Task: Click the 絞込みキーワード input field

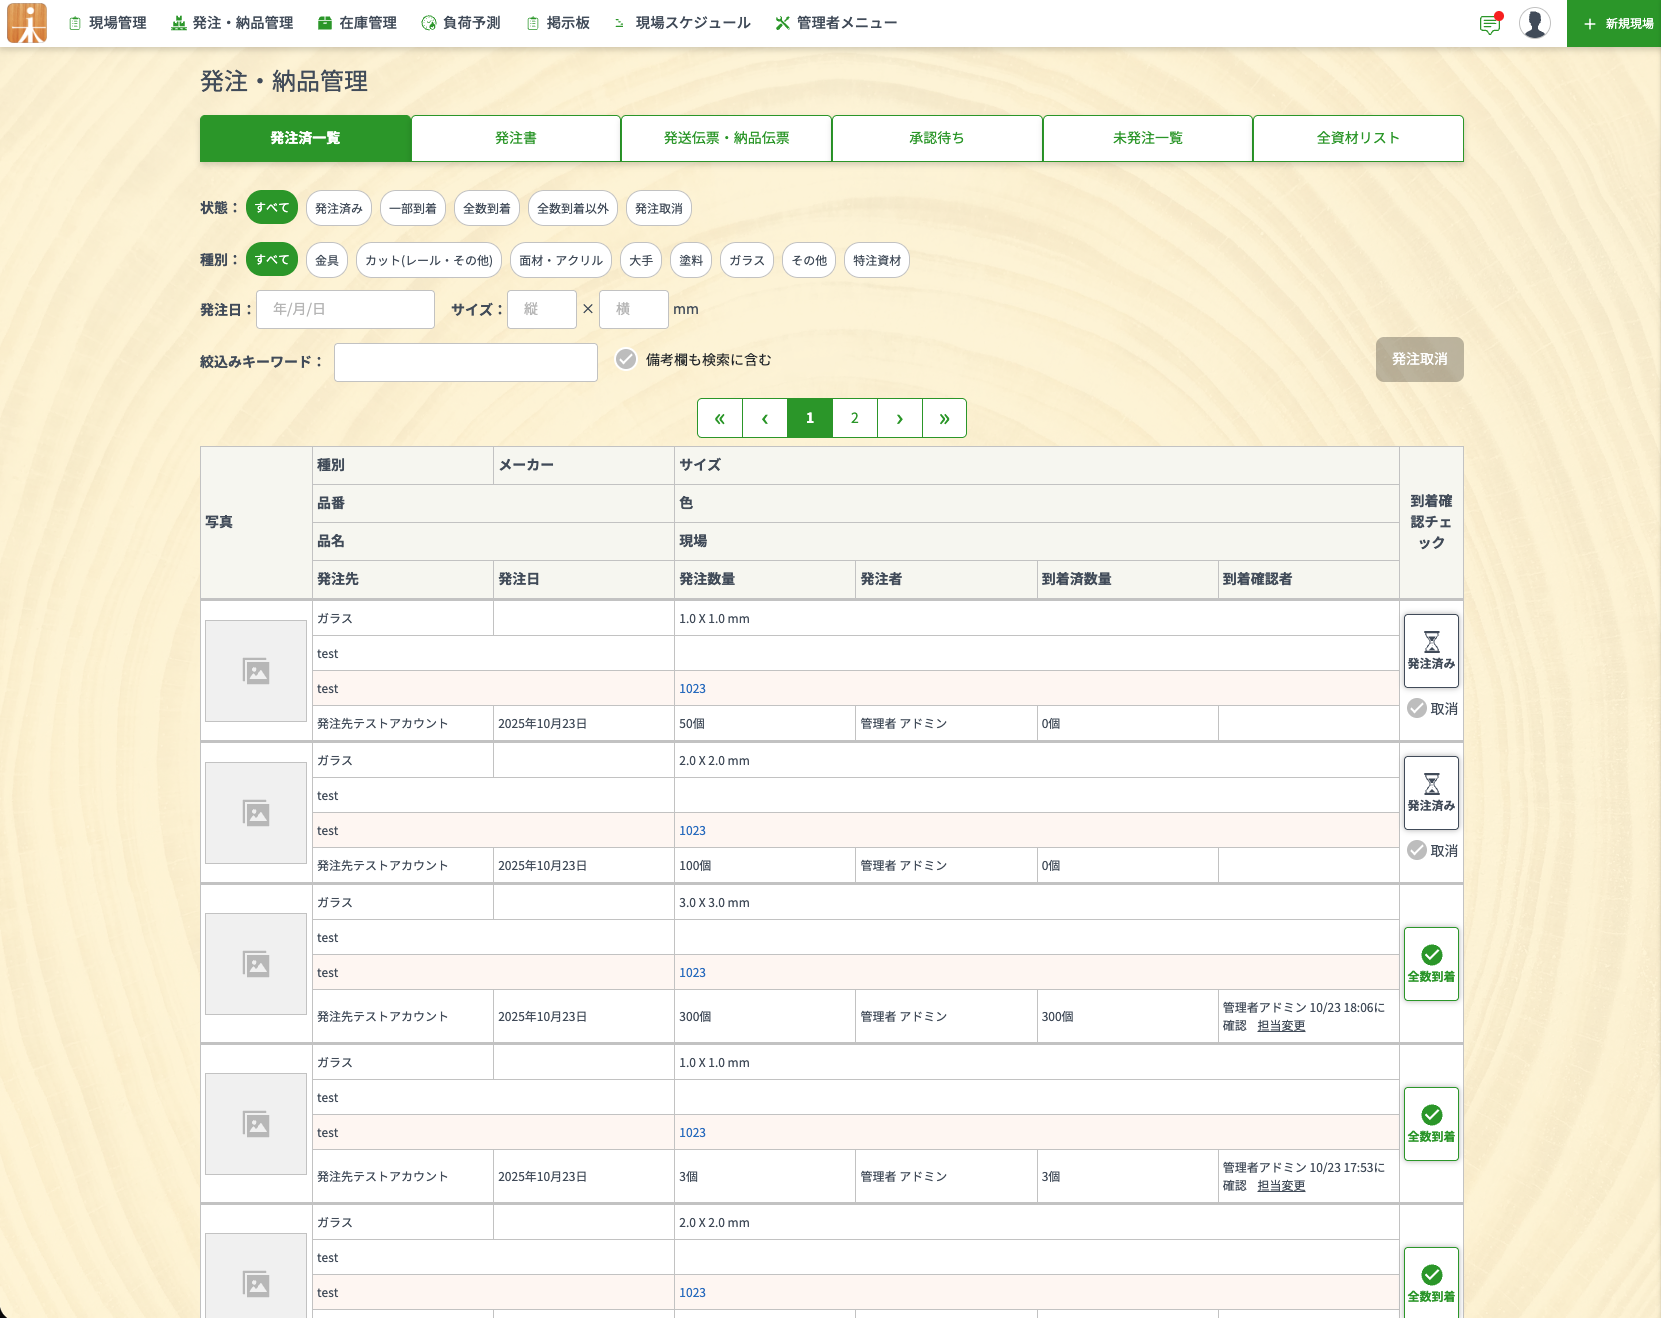Action: pyautogui.click(x=466, y=362)
